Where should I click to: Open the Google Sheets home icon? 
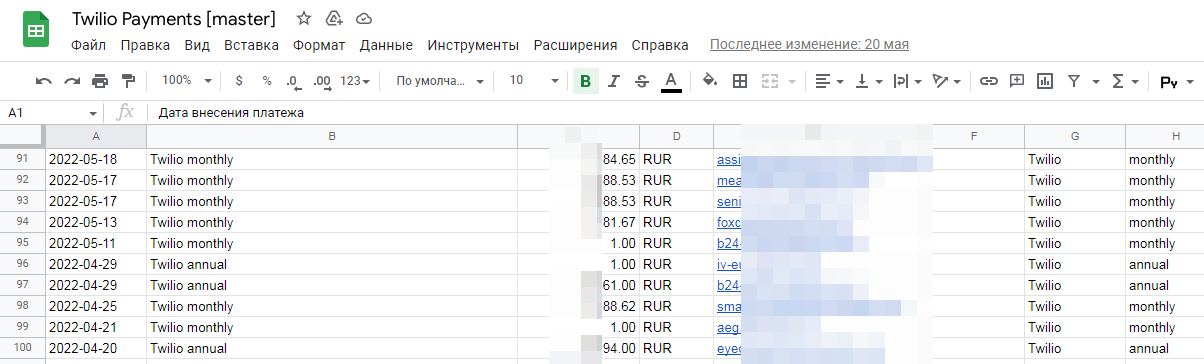pos(36,30)
